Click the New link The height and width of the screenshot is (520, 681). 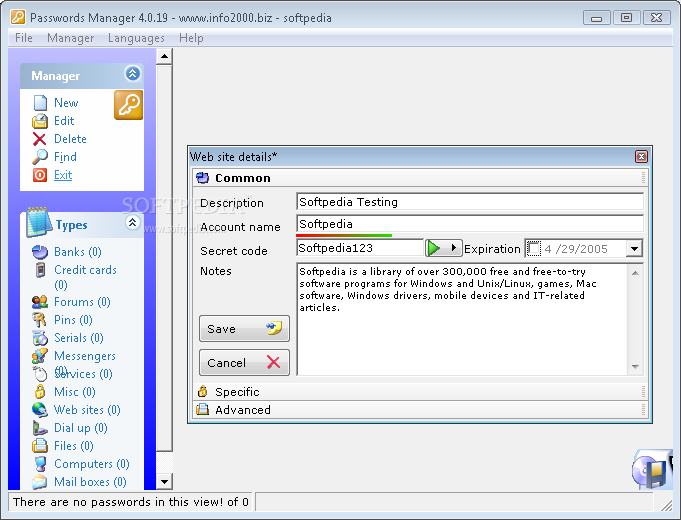coord(66,103)
